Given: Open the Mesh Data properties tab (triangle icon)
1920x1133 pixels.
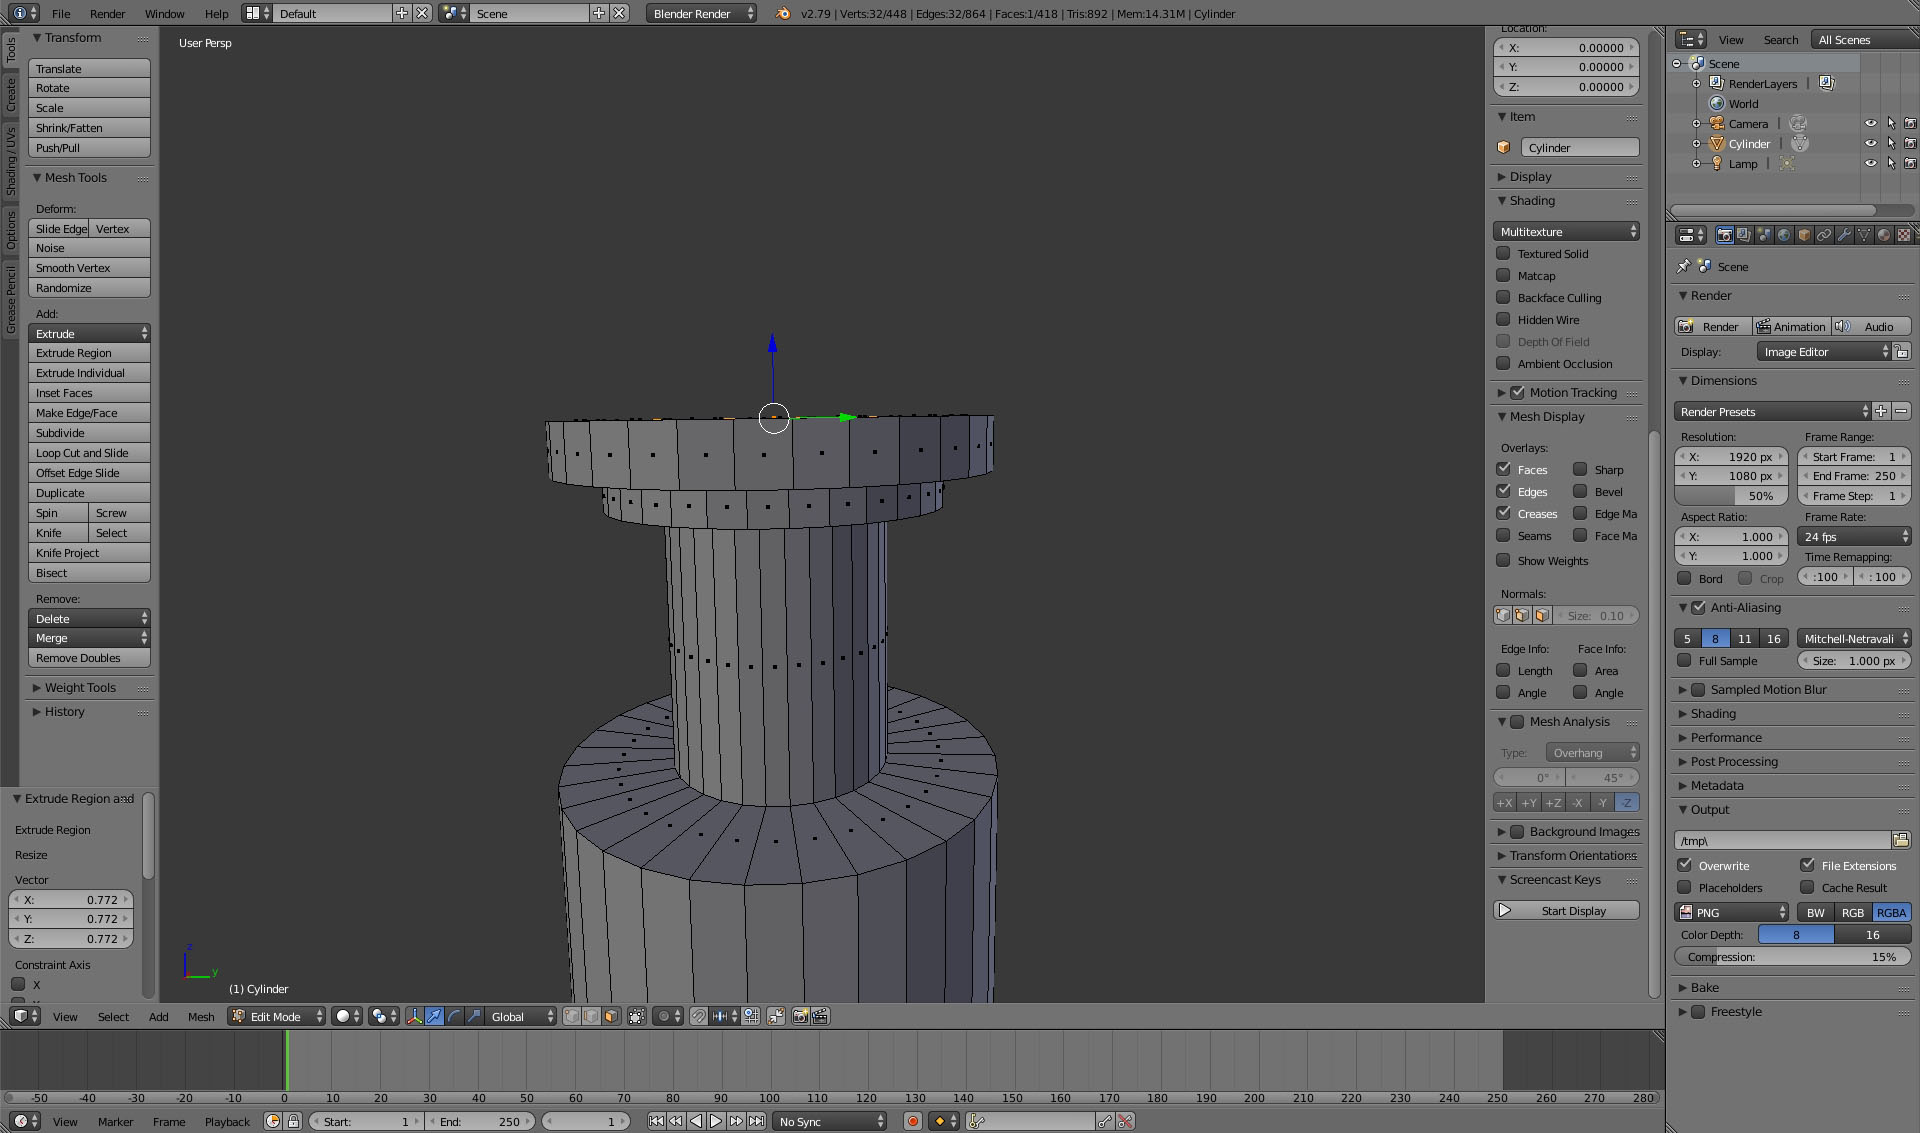Looking at the screenshot, I should coord(1864,235).
